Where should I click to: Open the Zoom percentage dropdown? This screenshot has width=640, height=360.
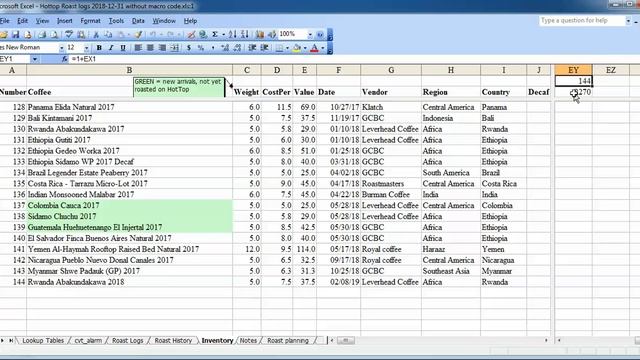(310, 35)
